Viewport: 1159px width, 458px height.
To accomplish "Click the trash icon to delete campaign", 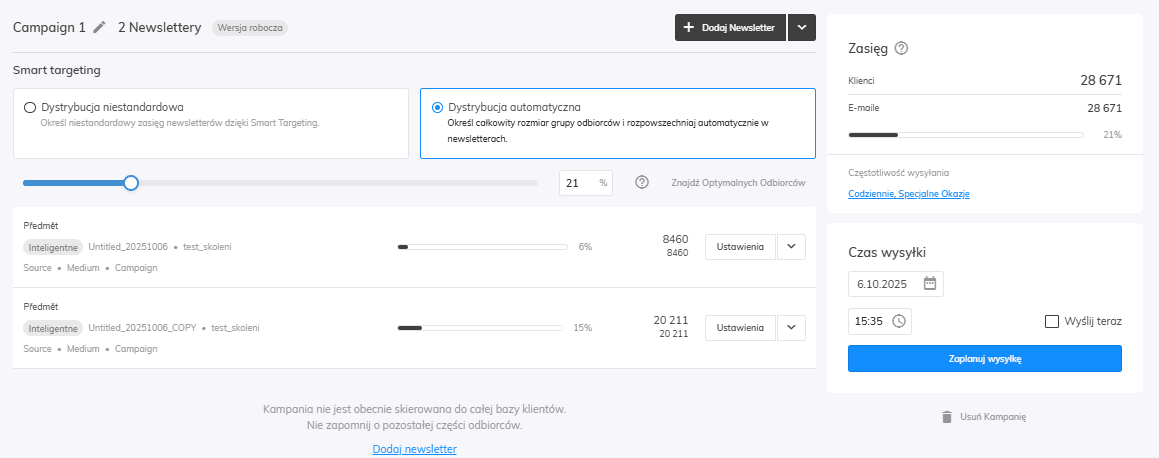I will tap(946, 416).
